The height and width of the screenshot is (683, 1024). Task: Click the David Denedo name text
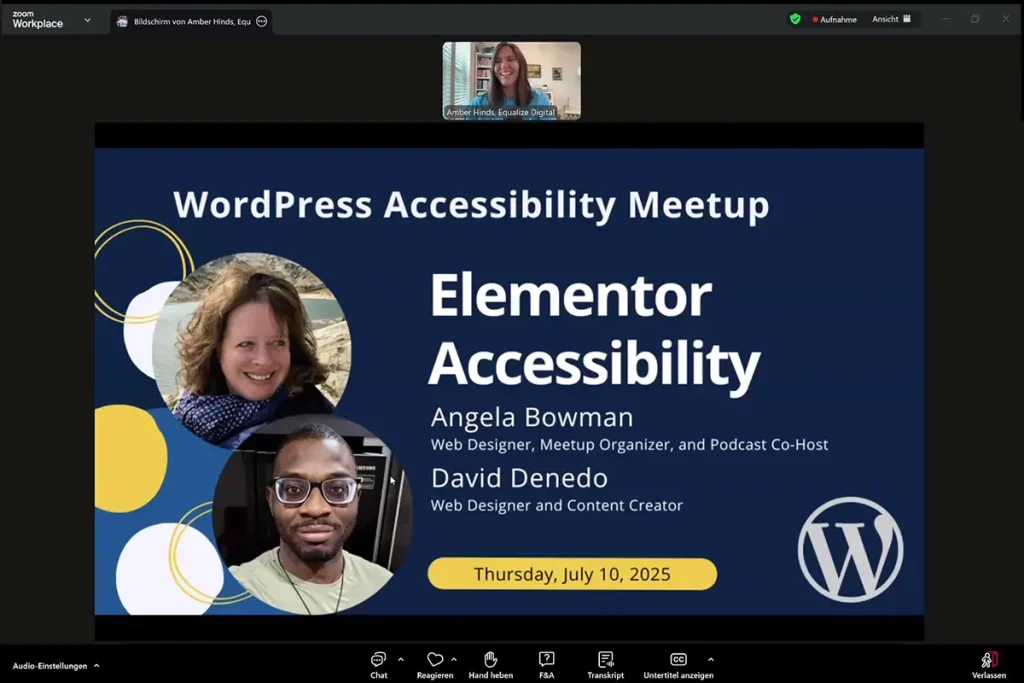coord(519,478)
